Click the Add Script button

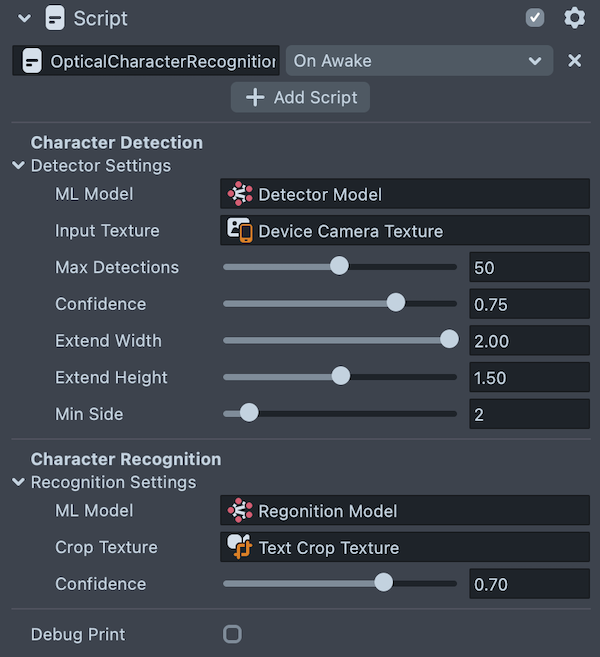(x=300, y=97)
